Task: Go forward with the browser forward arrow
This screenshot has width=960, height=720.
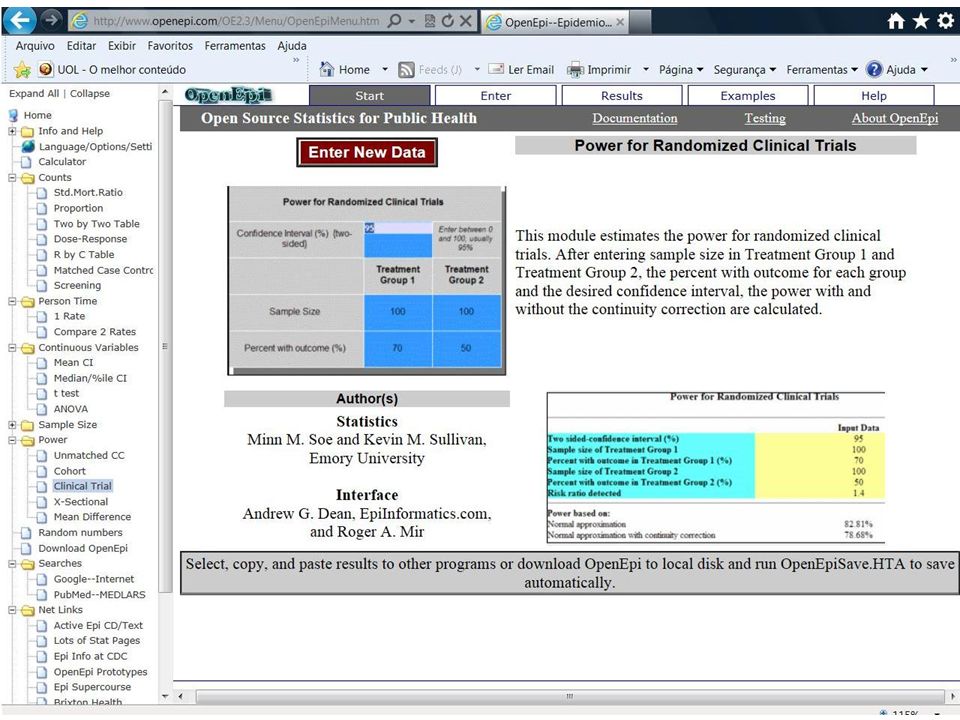Action: (51, 20)
